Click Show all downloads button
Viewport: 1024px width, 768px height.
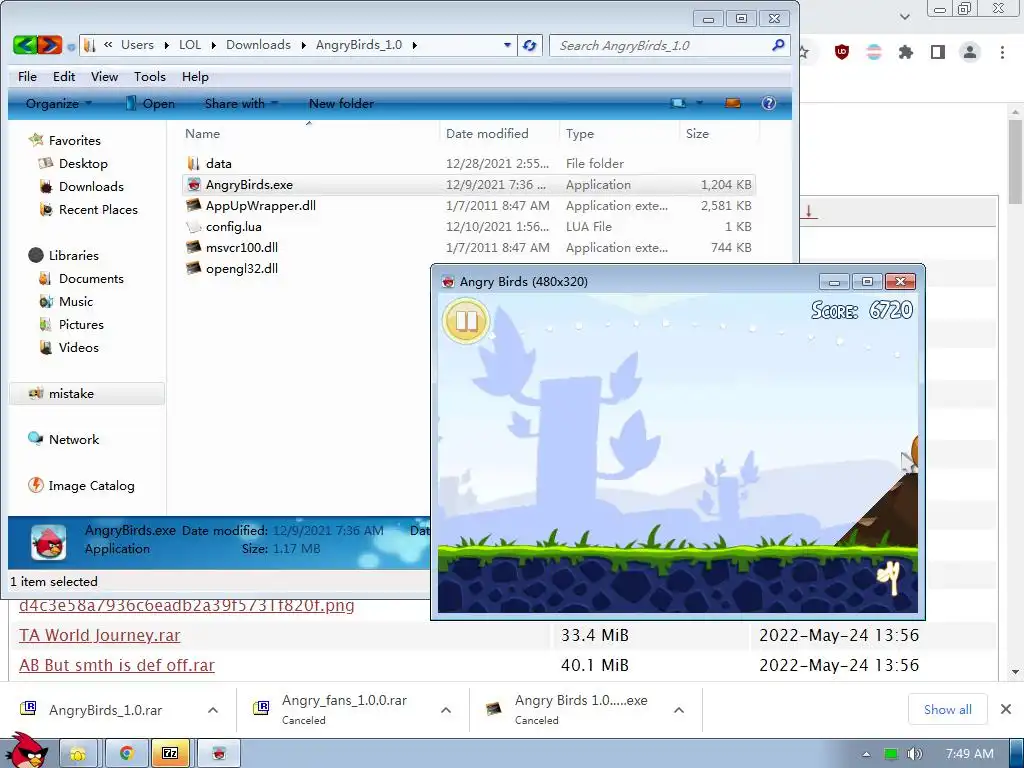(948, 709)
